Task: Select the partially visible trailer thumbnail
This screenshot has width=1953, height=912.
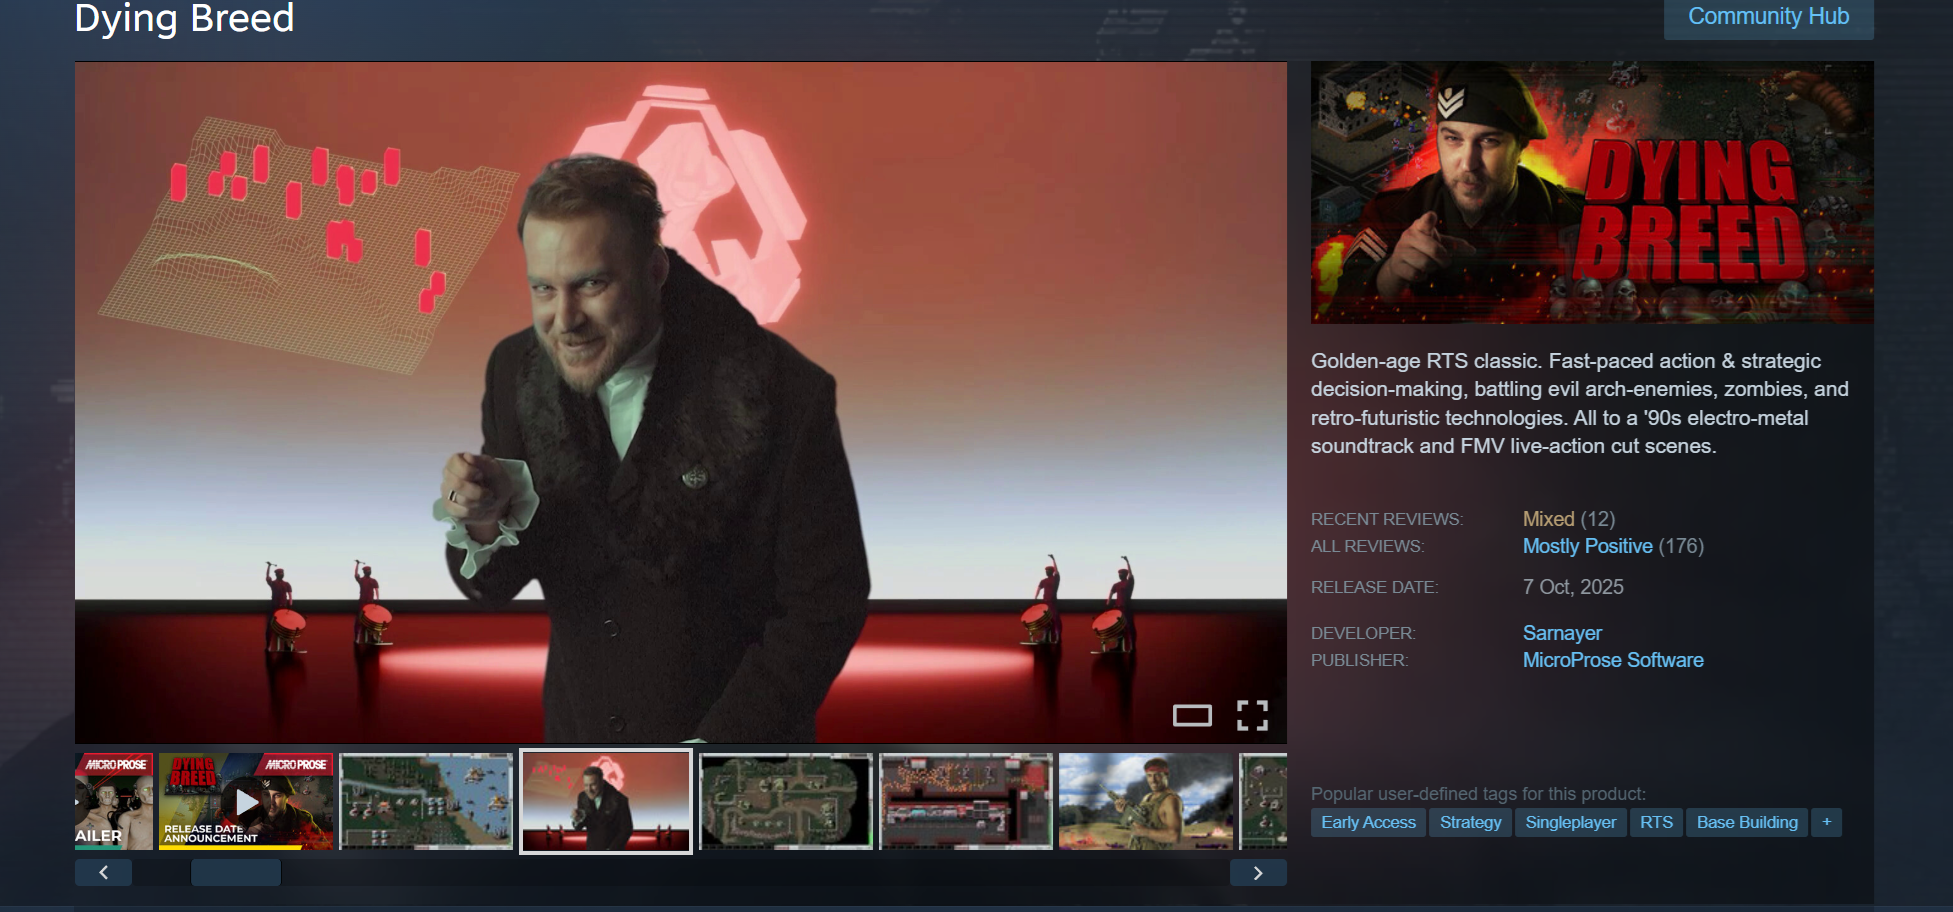Action: coord(114,801)
